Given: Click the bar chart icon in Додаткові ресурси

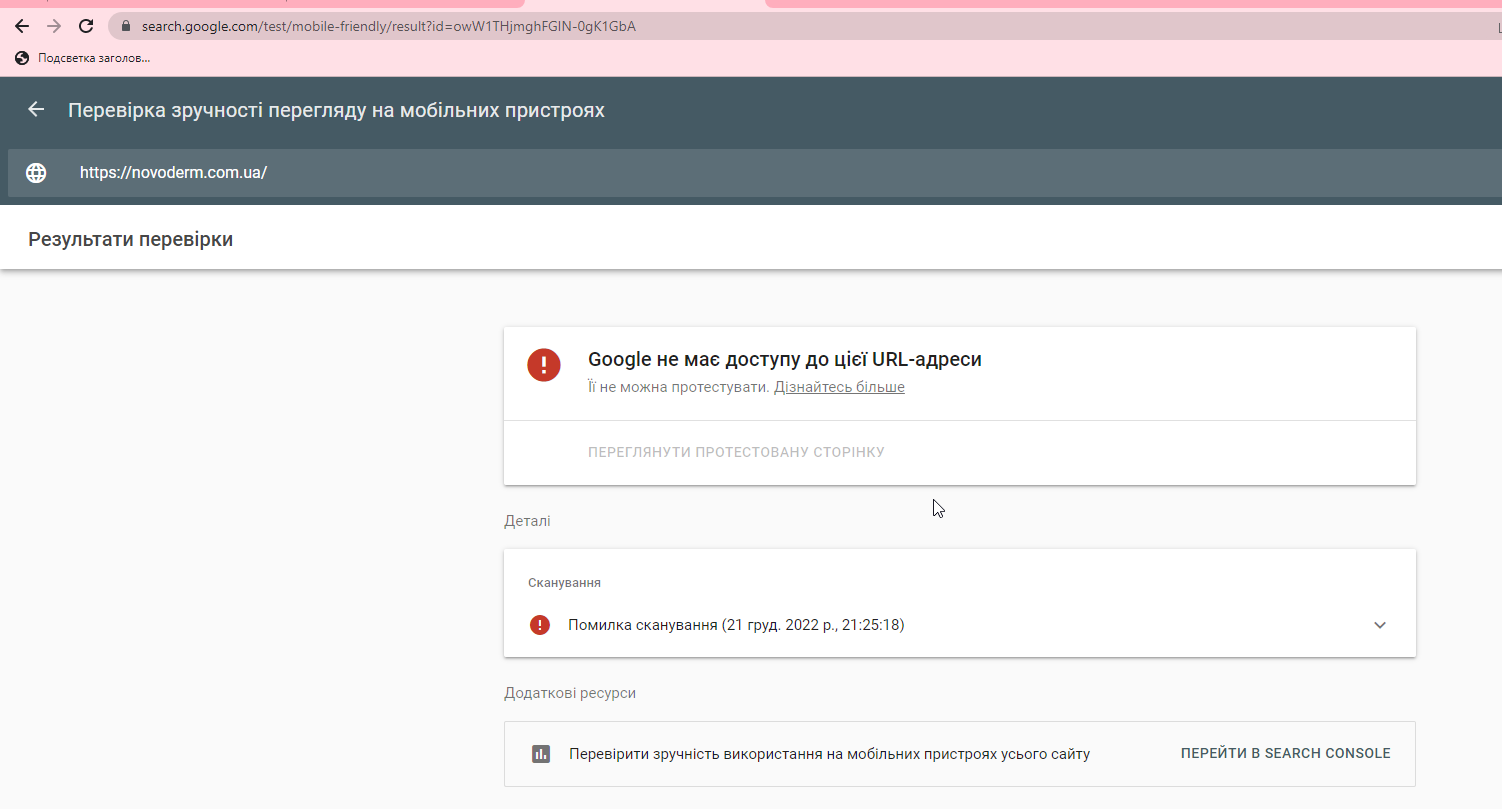Looking at the screenshot, I should [540, 754].
